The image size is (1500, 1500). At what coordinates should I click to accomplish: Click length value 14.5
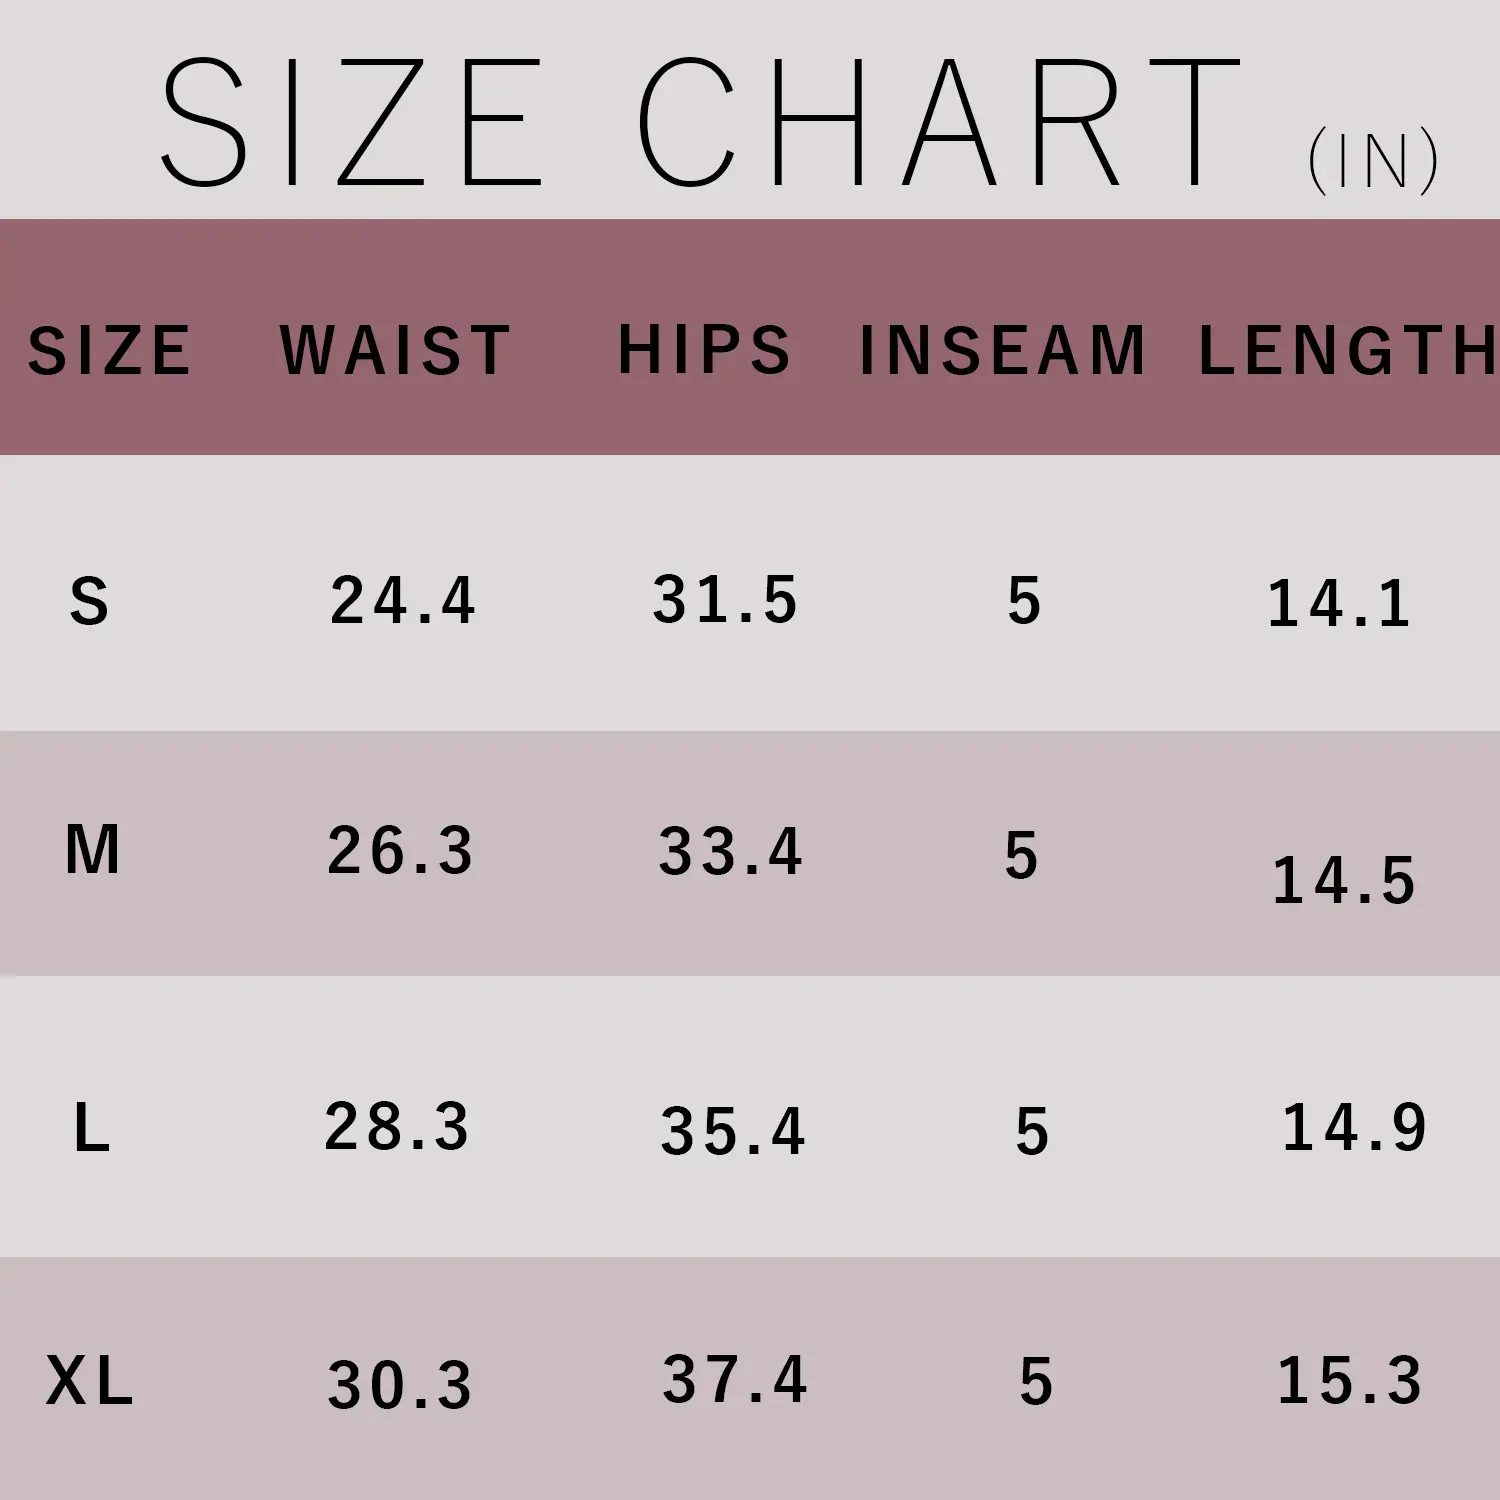coord(1343,881)
